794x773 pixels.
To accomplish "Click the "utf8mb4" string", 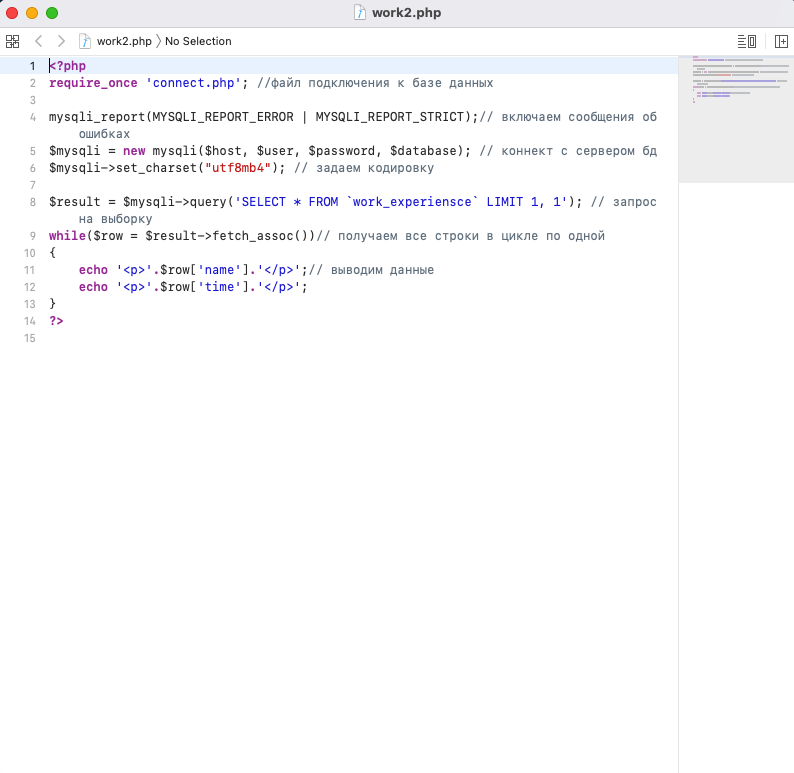I will (x=237, y=168).
